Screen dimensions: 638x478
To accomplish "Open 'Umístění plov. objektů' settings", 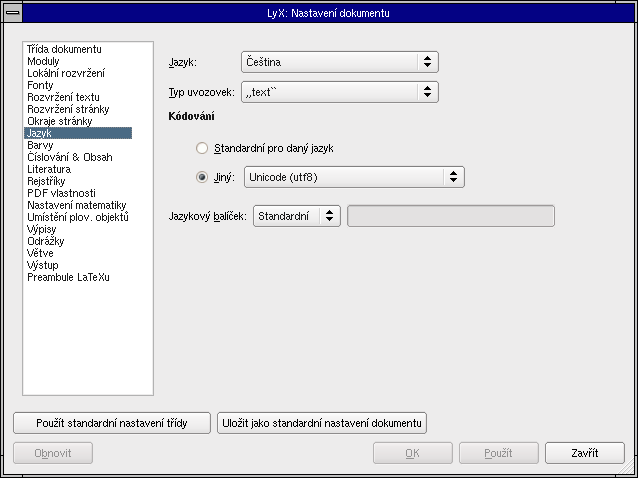I will pyautogui.click(x=78, y=217).
